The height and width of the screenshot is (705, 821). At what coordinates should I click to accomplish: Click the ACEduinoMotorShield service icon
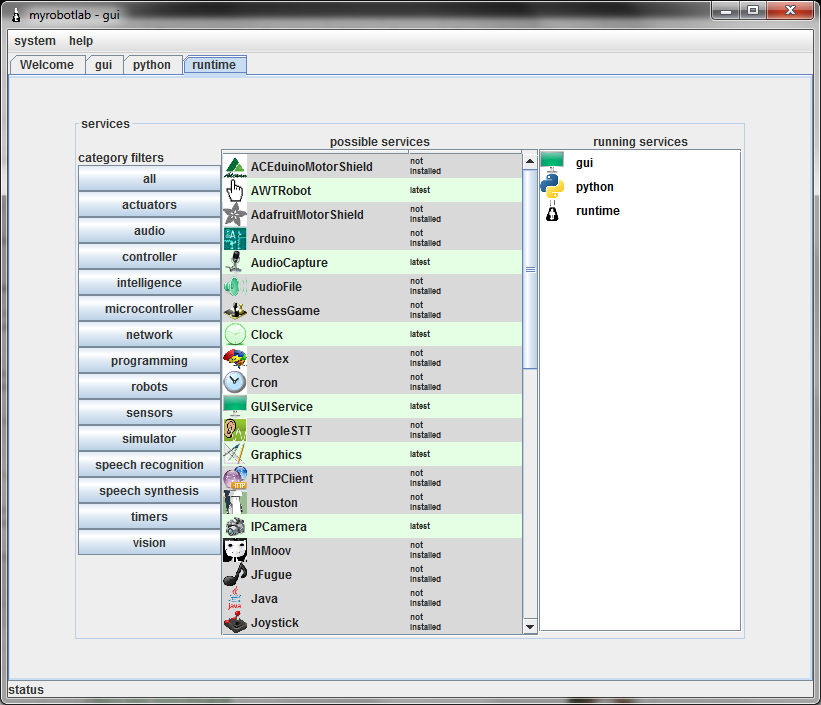tap(235, 167)
